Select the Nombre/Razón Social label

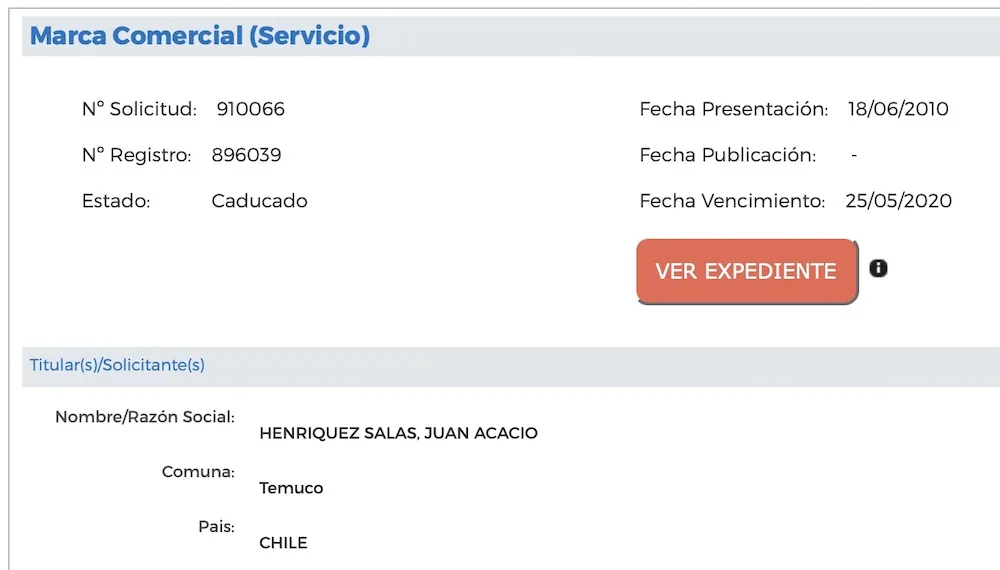pos(145,416)
